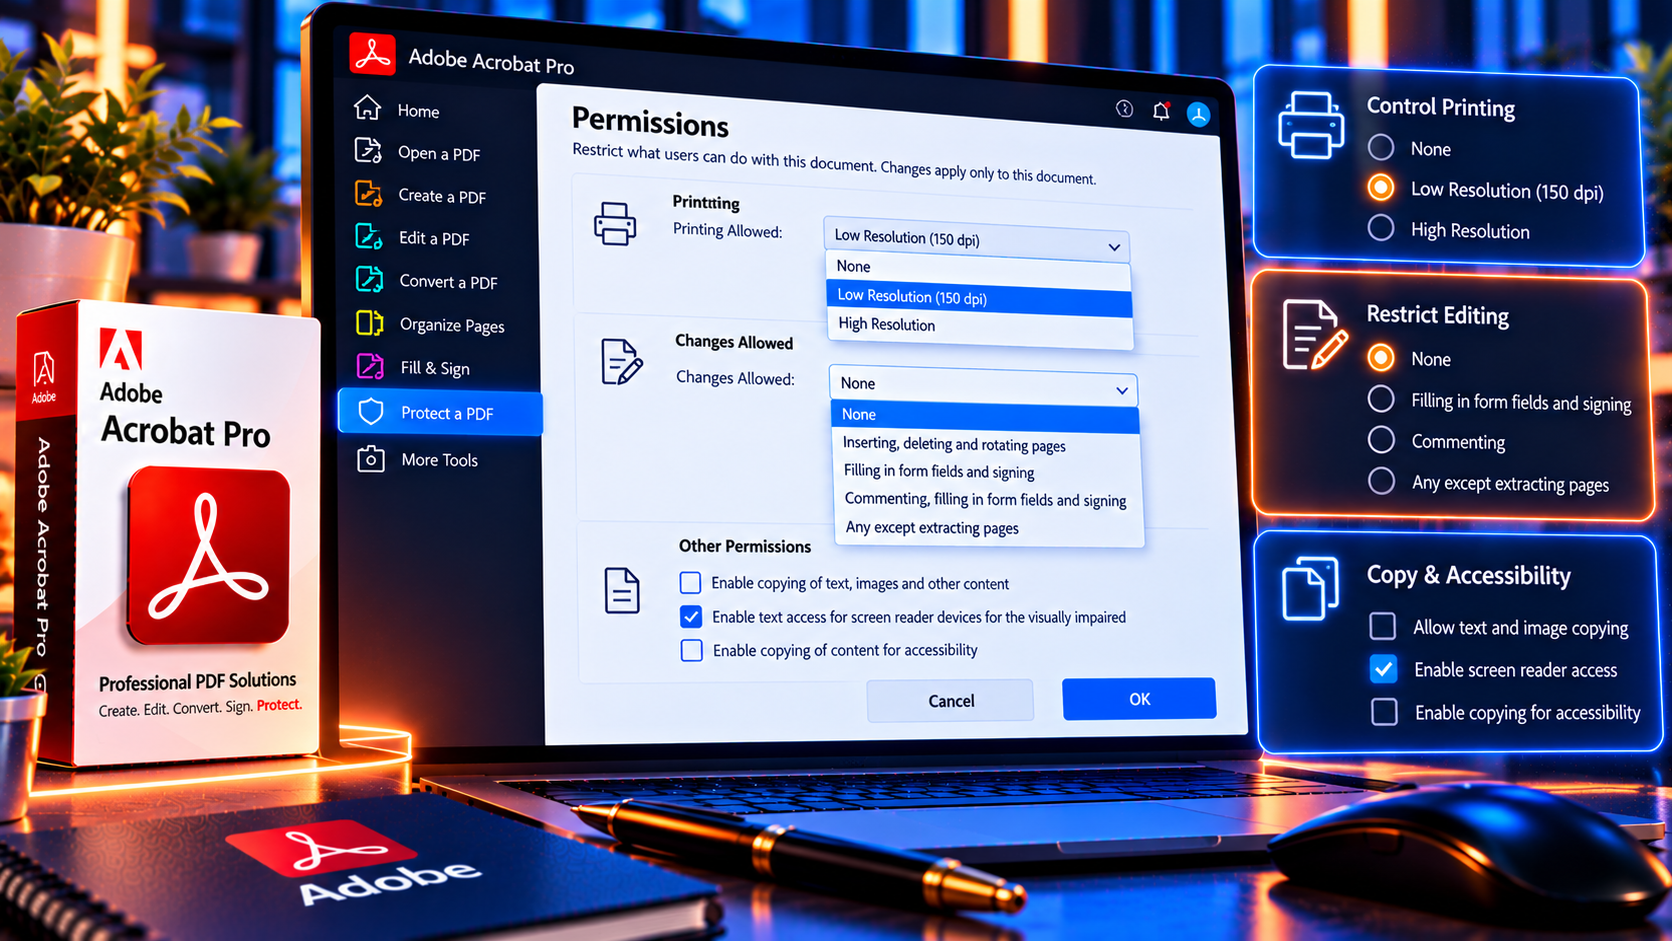Confirm permissions with OK button
The height and width of the screenshot is (941, 1672).
tap(1139, 699)
